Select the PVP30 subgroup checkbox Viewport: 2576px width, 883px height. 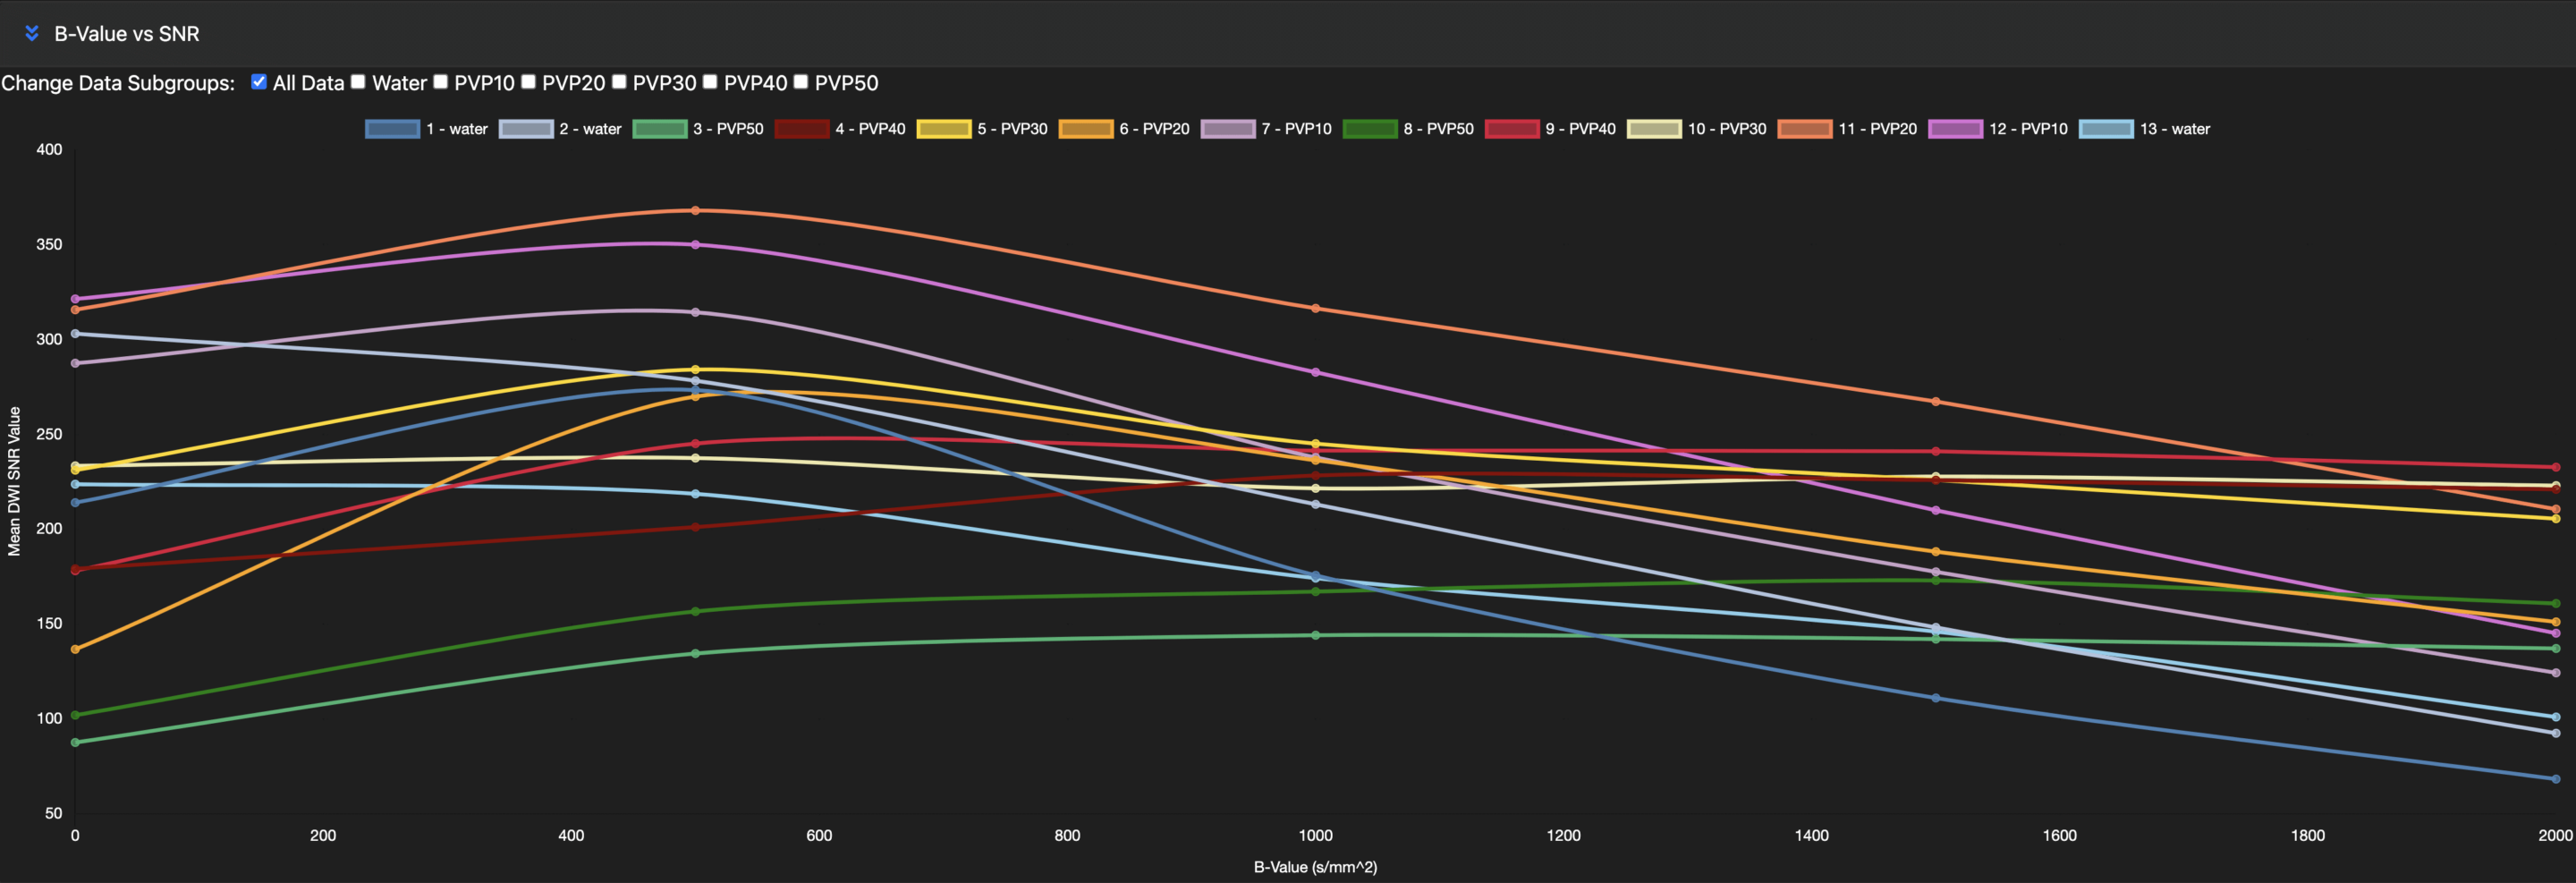pos(619,82)
